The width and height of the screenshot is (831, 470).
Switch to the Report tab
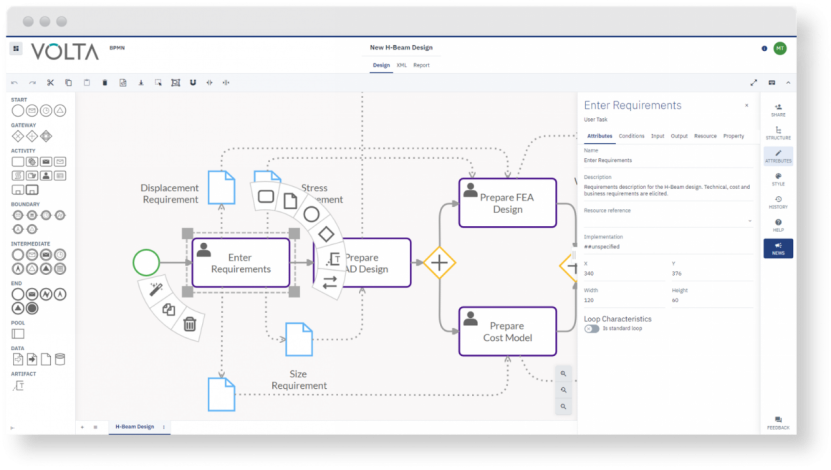[421, 65]
